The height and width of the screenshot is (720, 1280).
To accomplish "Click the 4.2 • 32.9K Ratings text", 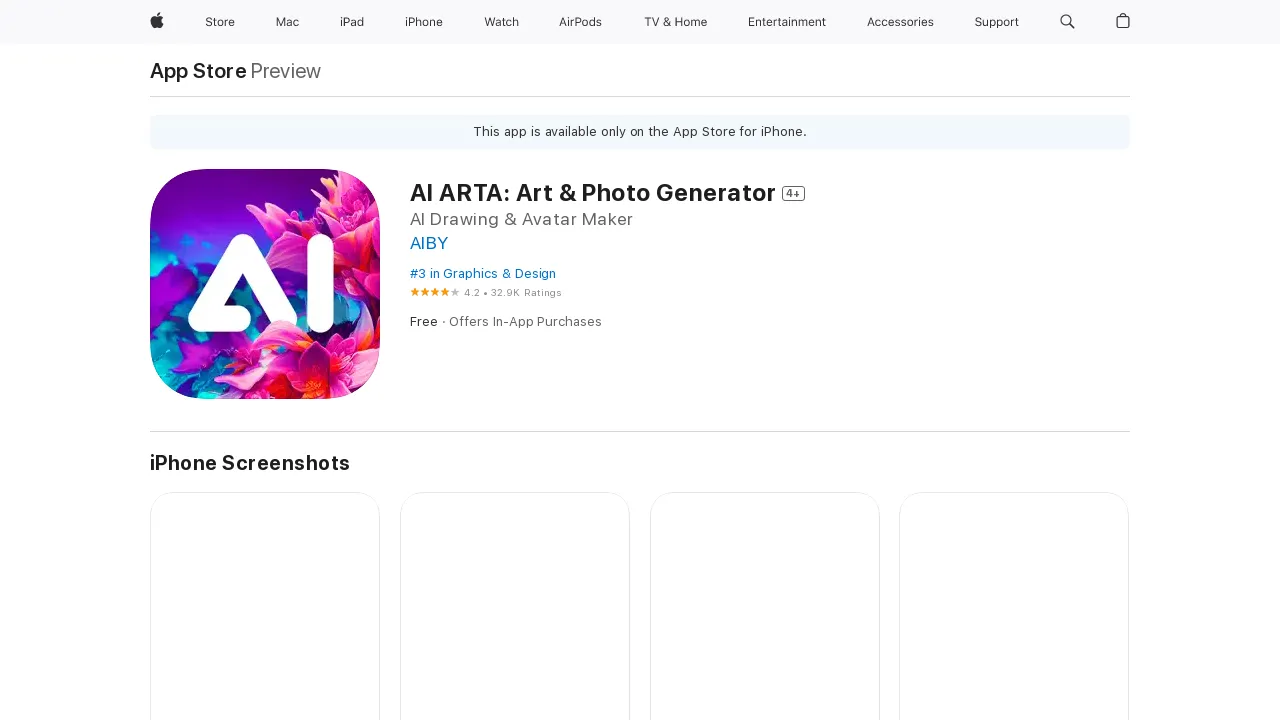I will coord(513,293).
